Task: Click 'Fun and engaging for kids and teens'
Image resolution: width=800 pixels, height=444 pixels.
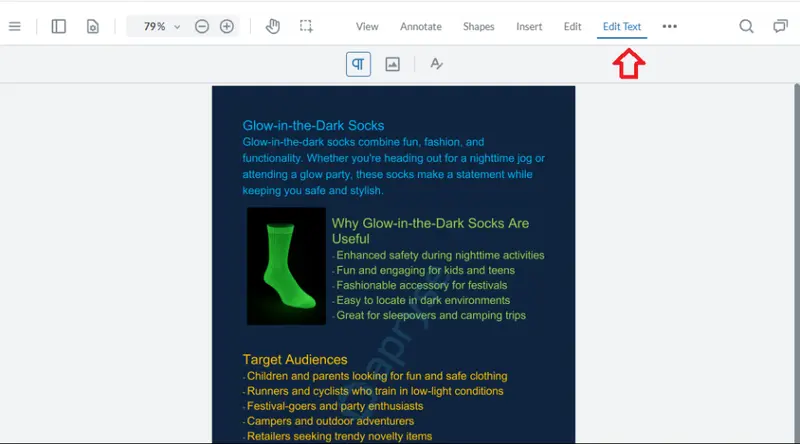Action: (423, 270)
